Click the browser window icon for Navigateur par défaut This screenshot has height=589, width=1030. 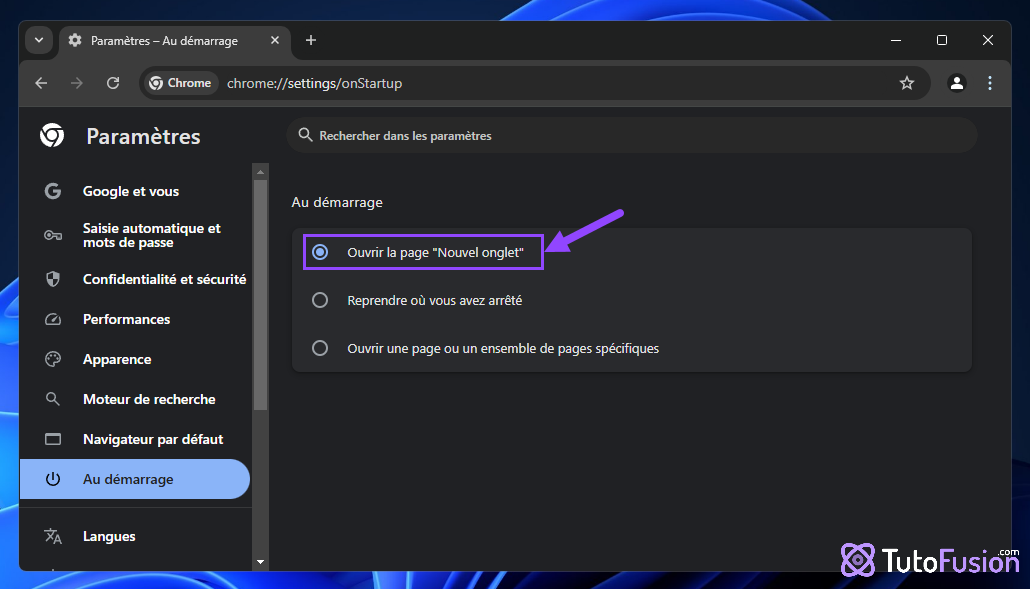(53, 439)
